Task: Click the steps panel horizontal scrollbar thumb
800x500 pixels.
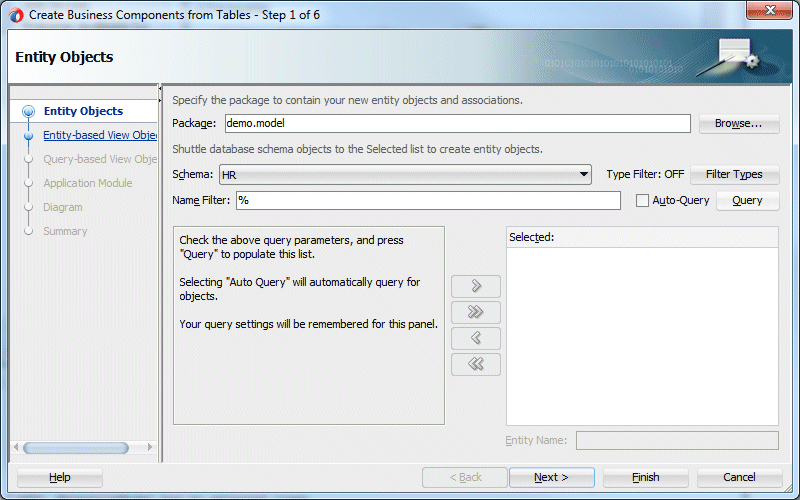Action: click(x=76, y=448)
